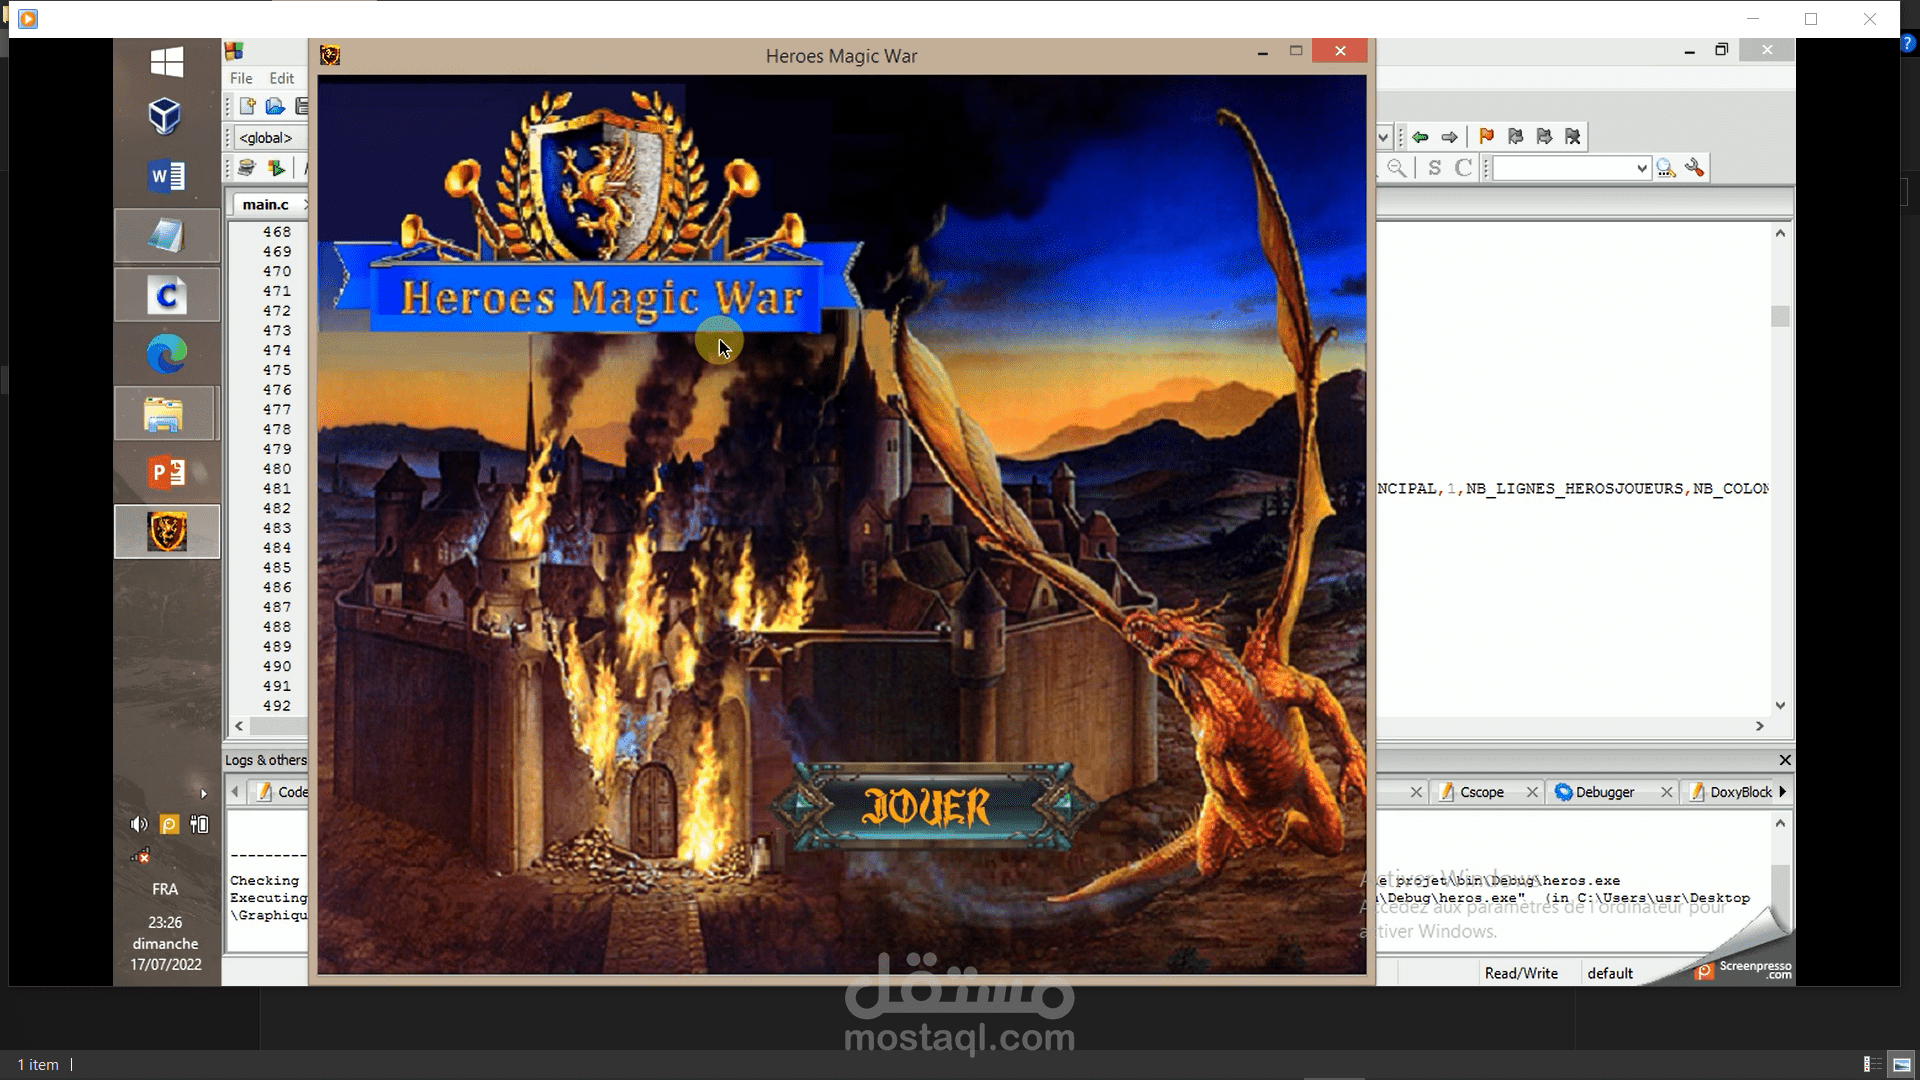This screenshot has height=1080, width=1920.
Task: Click the default status bar entry
Action: point(1610,973)
